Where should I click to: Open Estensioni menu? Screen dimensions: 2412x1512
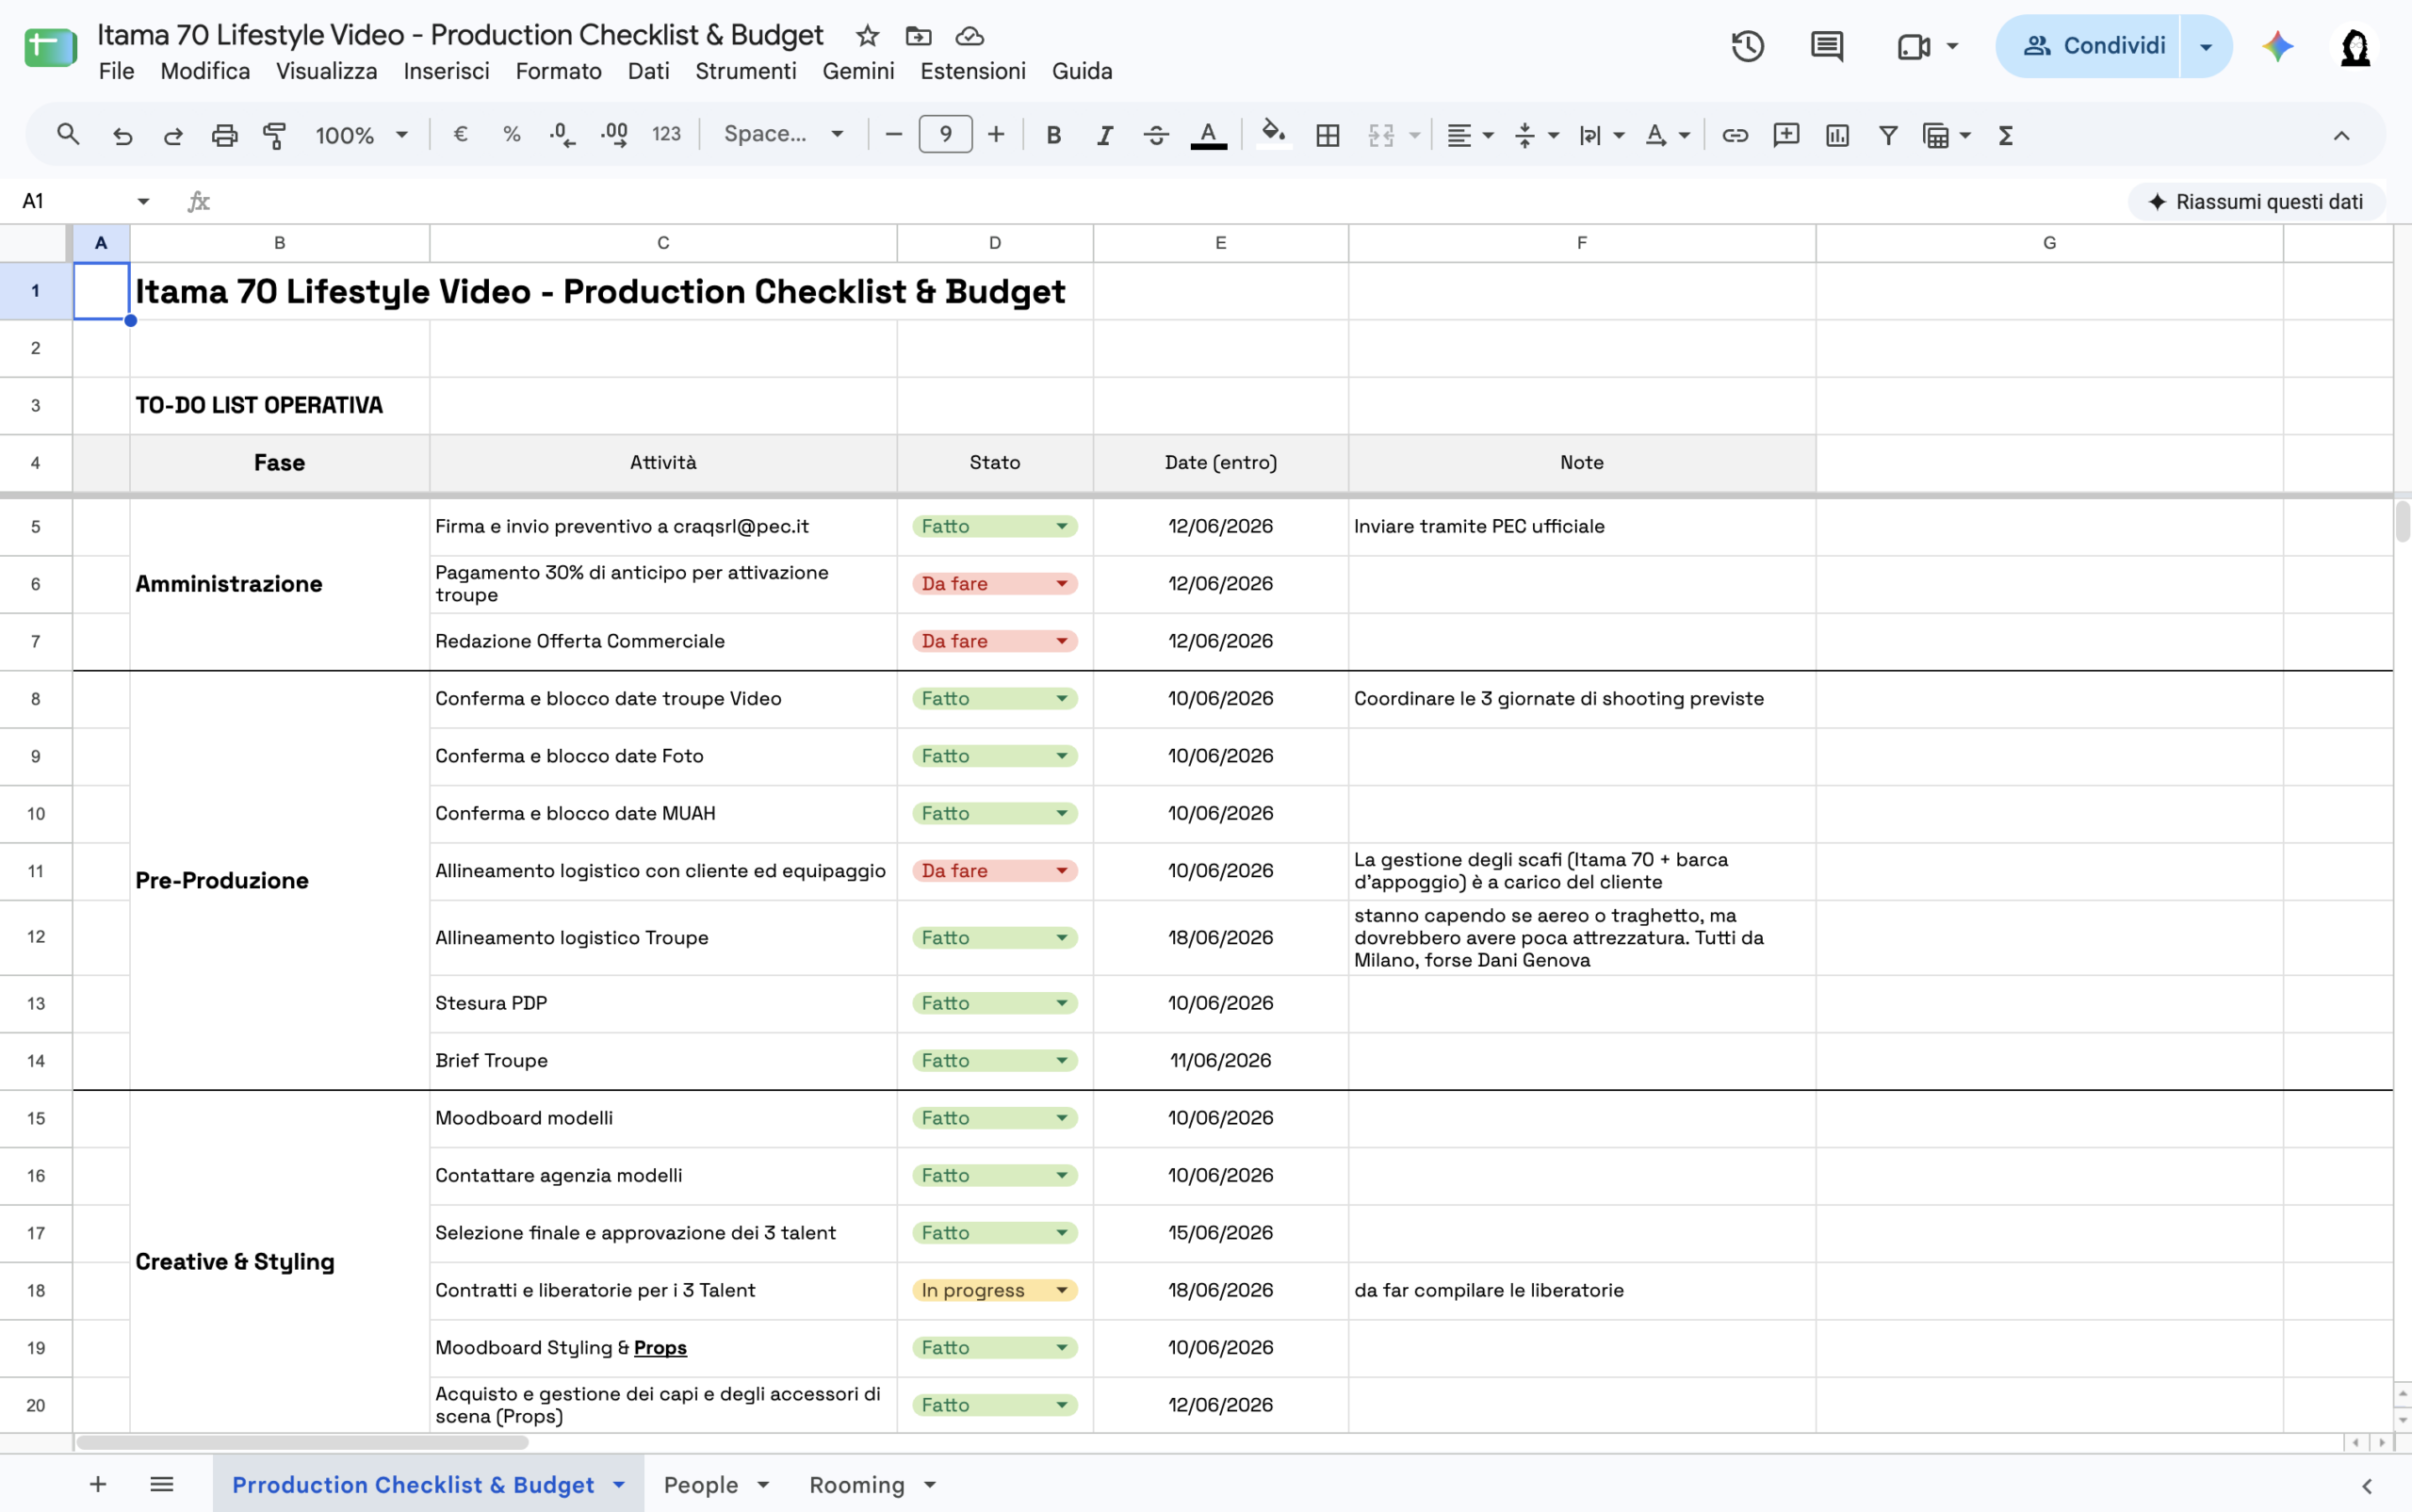(x=972, y=71)
